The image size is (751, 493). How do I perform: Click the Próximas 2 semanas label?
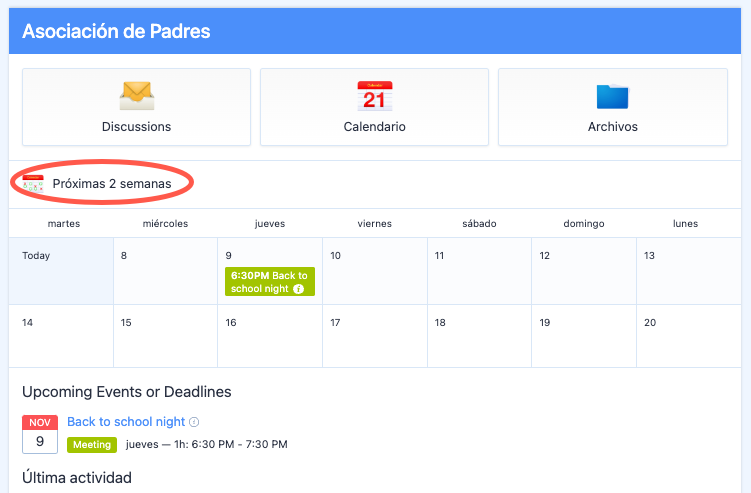111,184
